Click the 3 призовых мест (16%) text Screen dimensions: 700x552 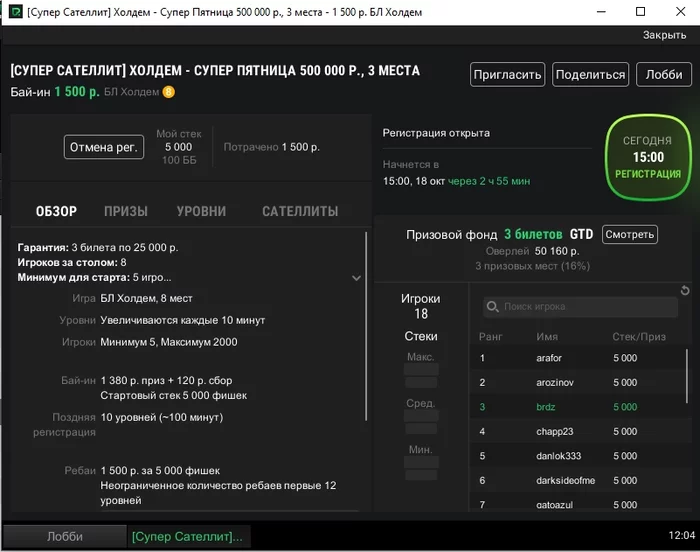[x=532, y=266]
